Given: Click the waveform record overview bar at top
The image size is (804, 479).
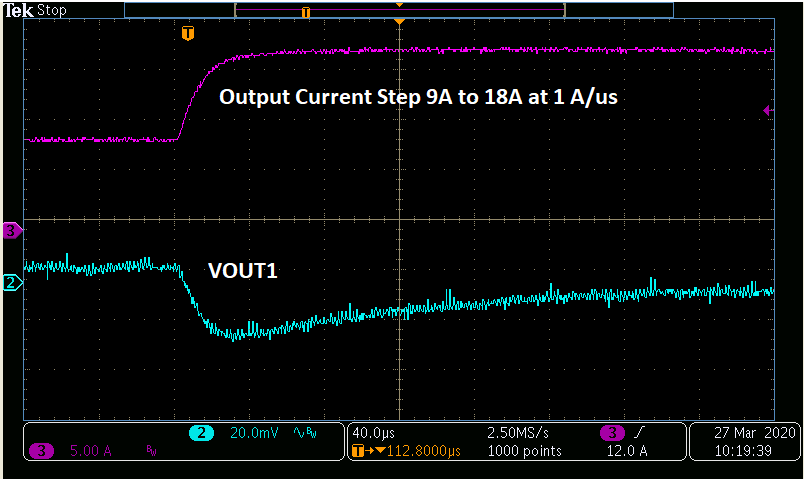Looking at the screenshot, I should [400, 10].
